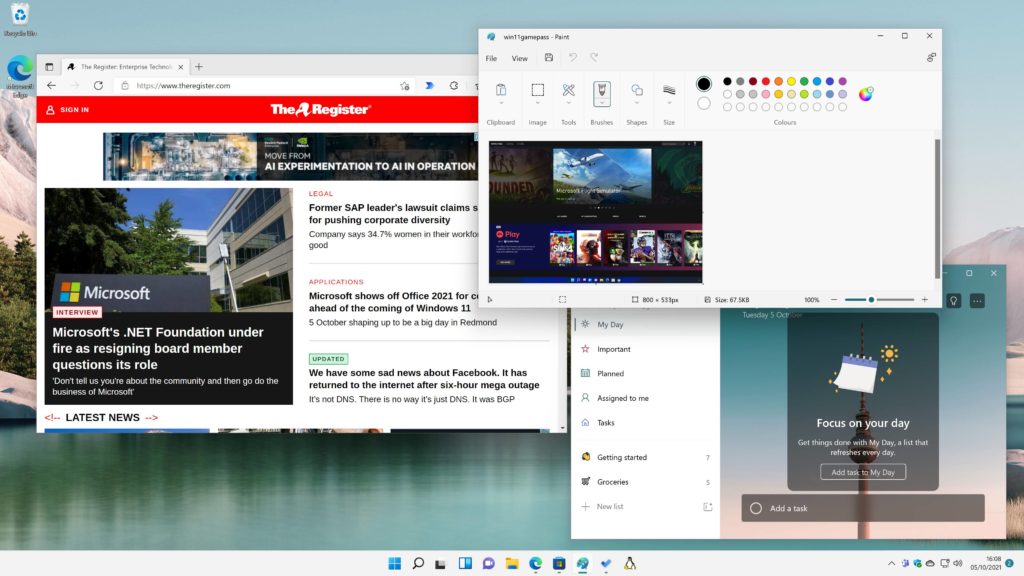Open Widgets from the taskbar
The image size is (1024, 576).
click(465, 564)
